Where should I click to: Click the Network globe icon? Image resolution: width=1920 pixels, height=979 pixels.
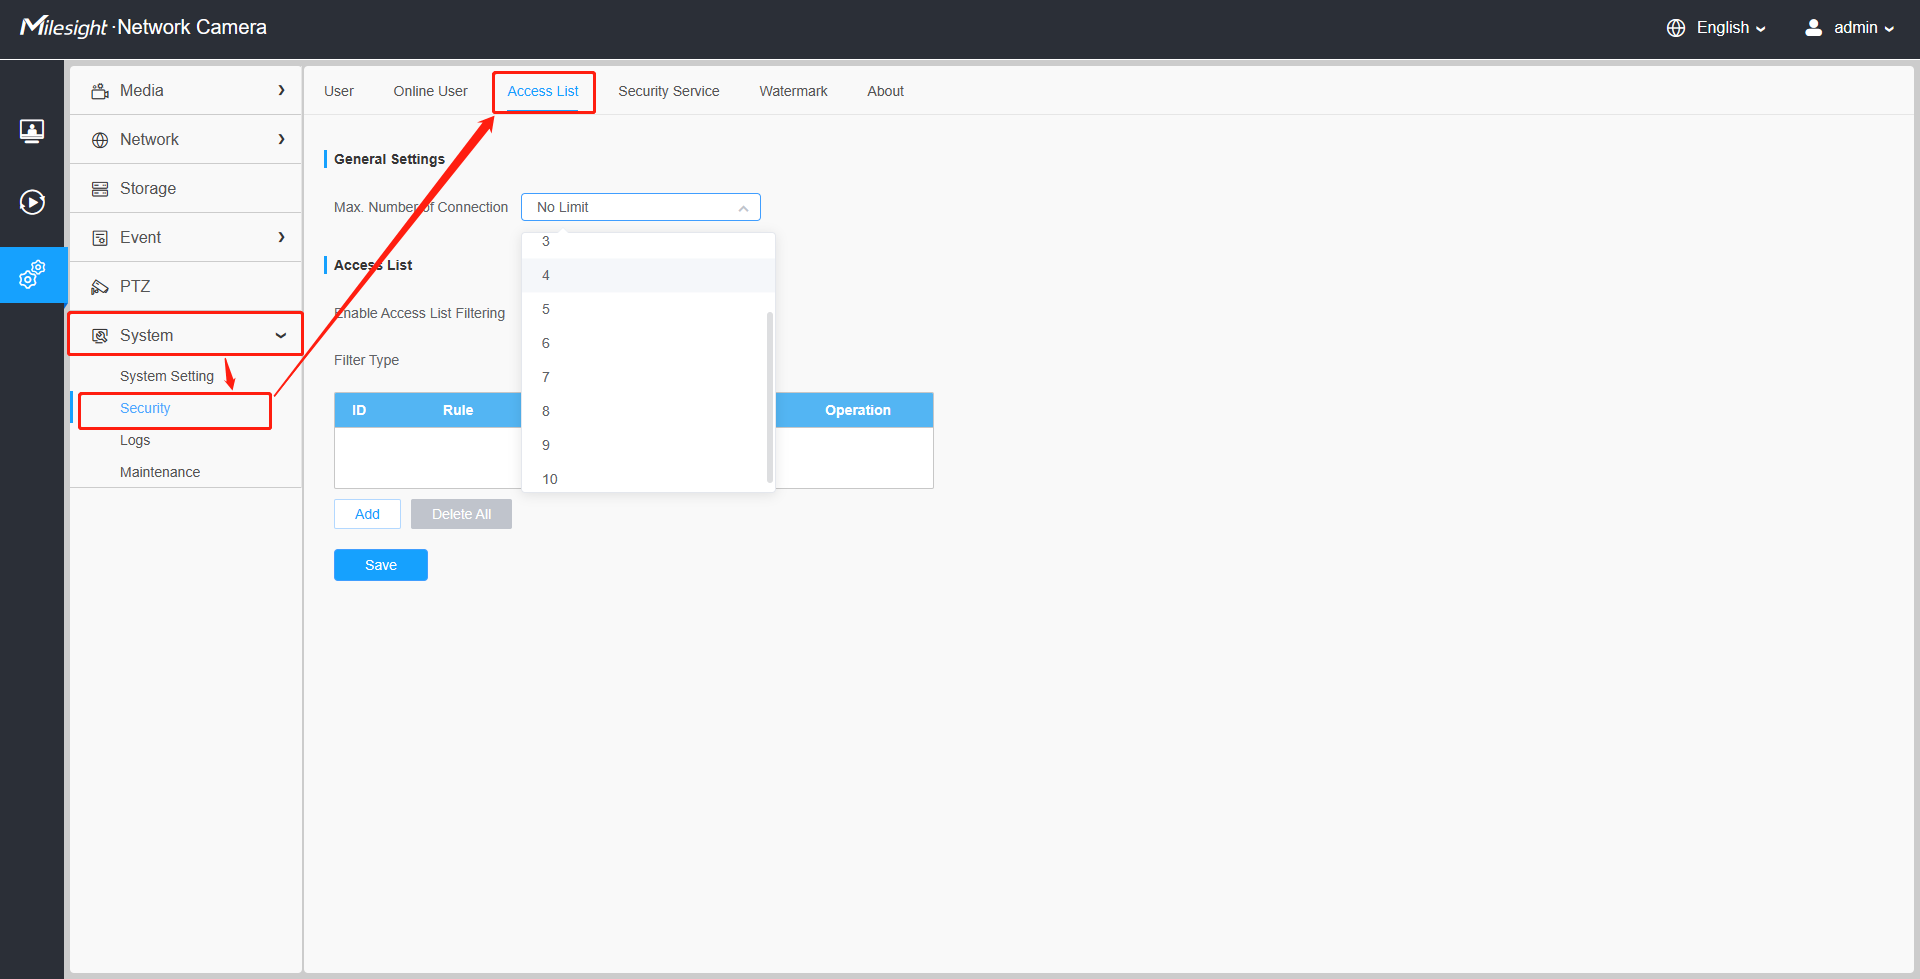[100, 140]
